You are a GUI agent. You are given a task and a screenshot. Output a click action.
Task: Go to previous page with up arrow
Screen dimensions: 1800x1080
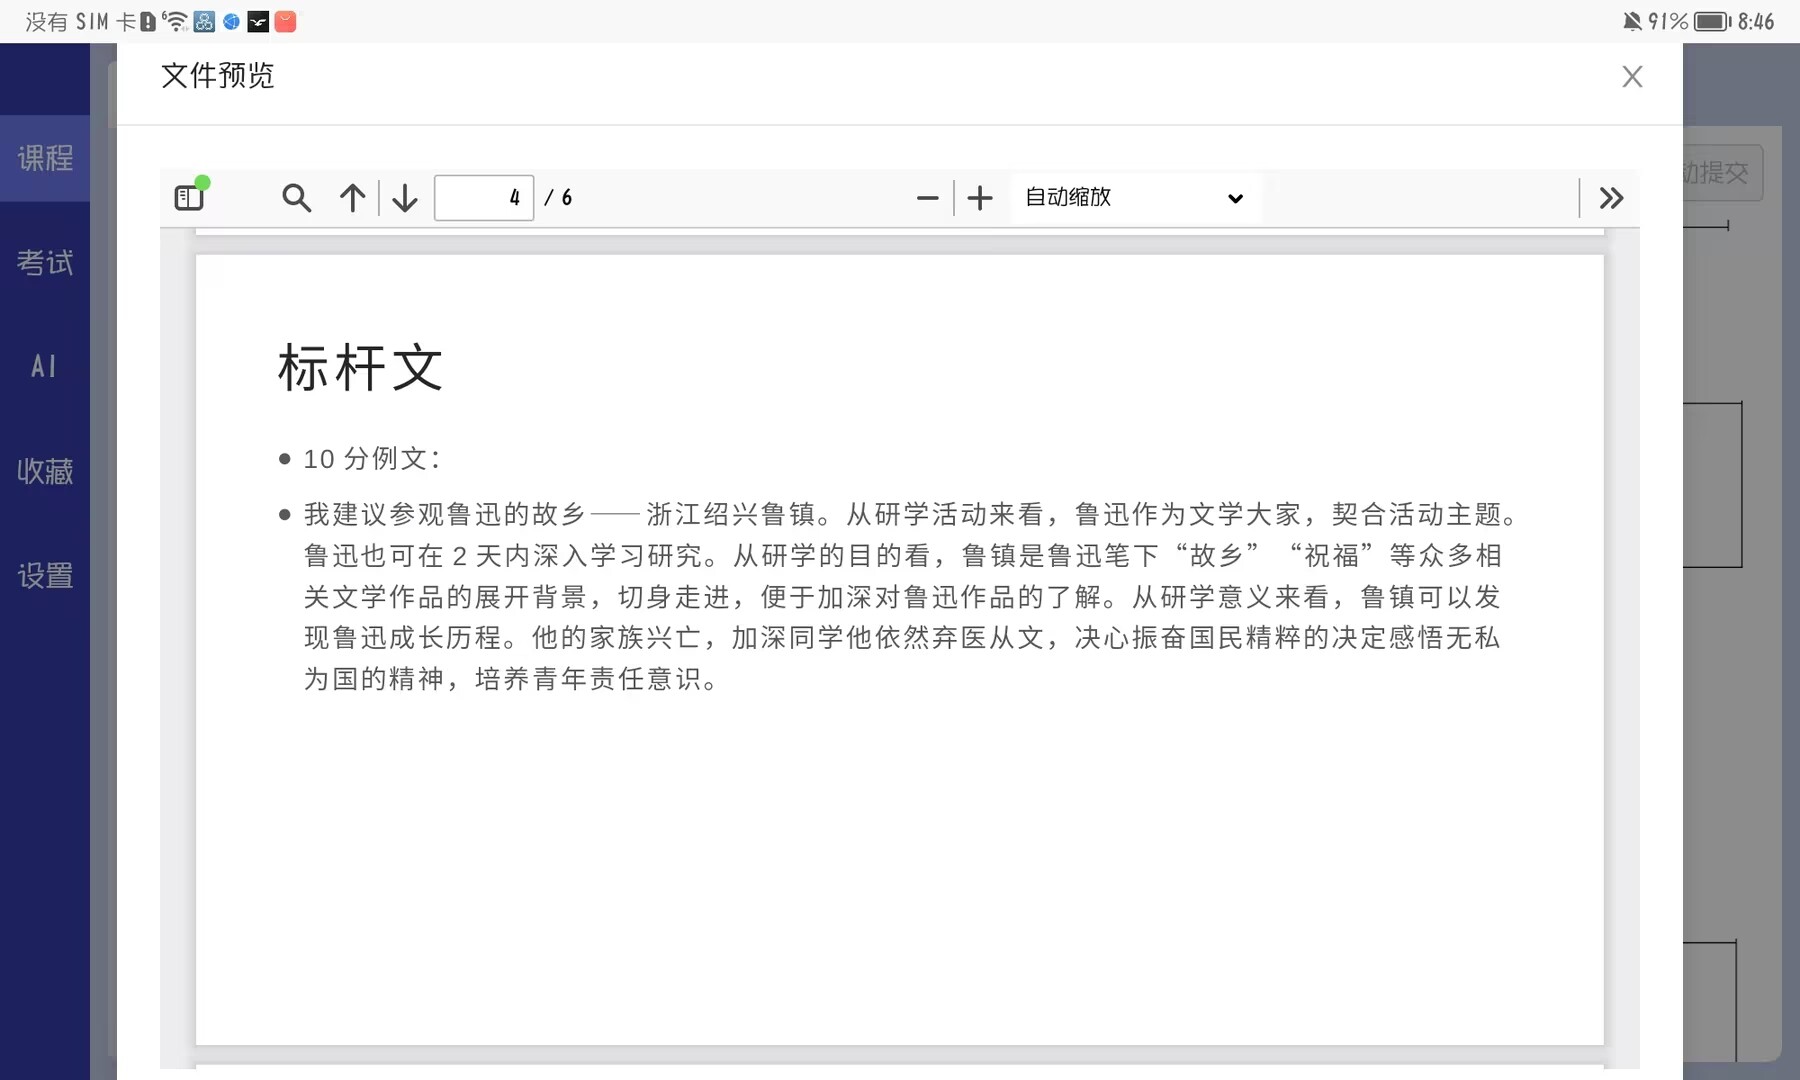(x=352, y=198)
